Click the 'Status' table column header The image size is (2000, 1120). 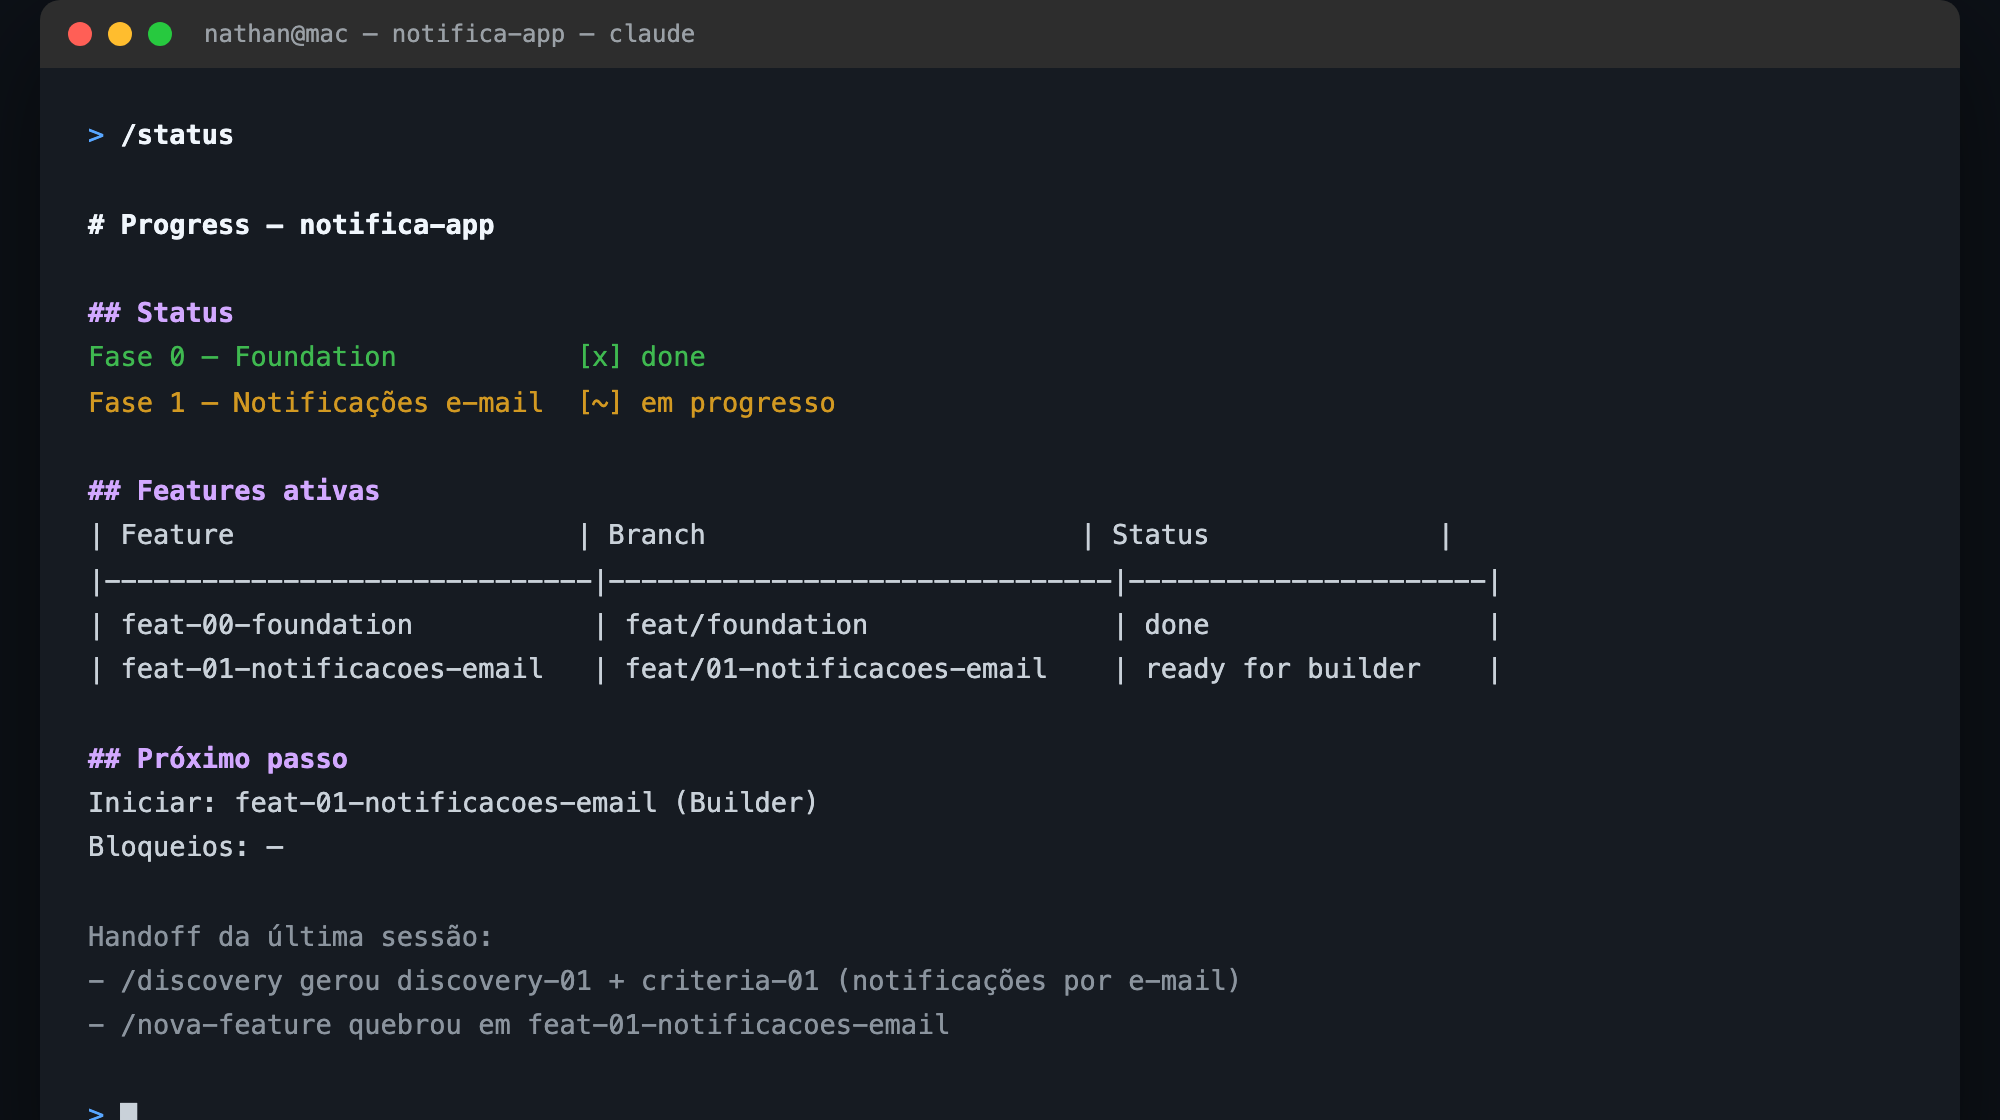(x=1160, y=535)
